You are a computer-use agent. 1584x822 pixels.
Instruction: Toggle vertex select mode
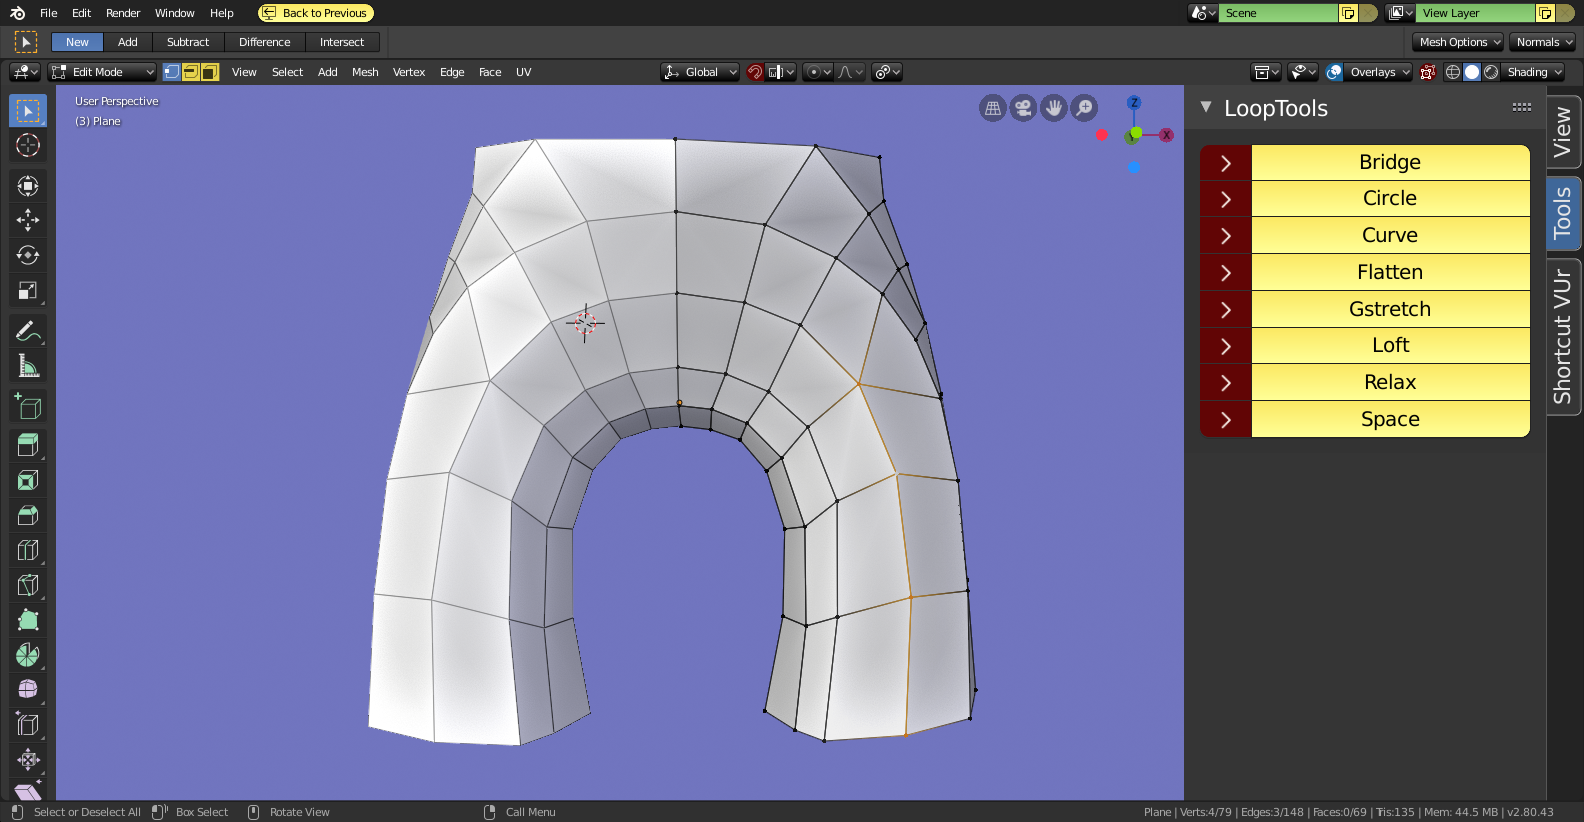172,72
